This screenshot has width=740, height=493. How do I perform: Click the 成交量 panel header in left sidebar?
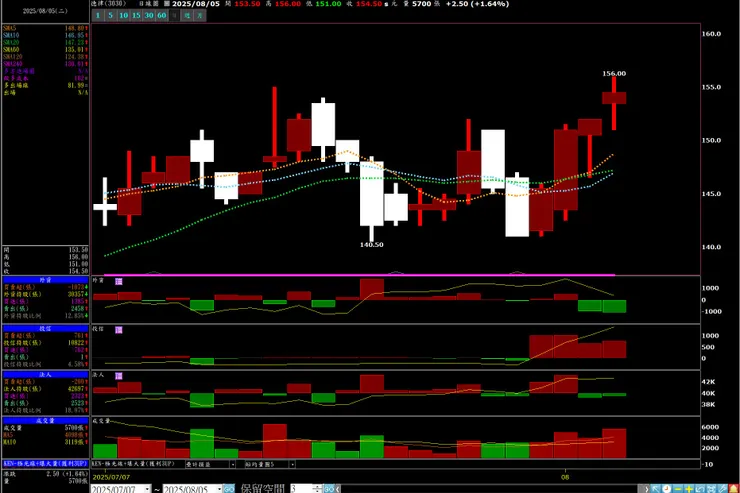click(45, 420)
